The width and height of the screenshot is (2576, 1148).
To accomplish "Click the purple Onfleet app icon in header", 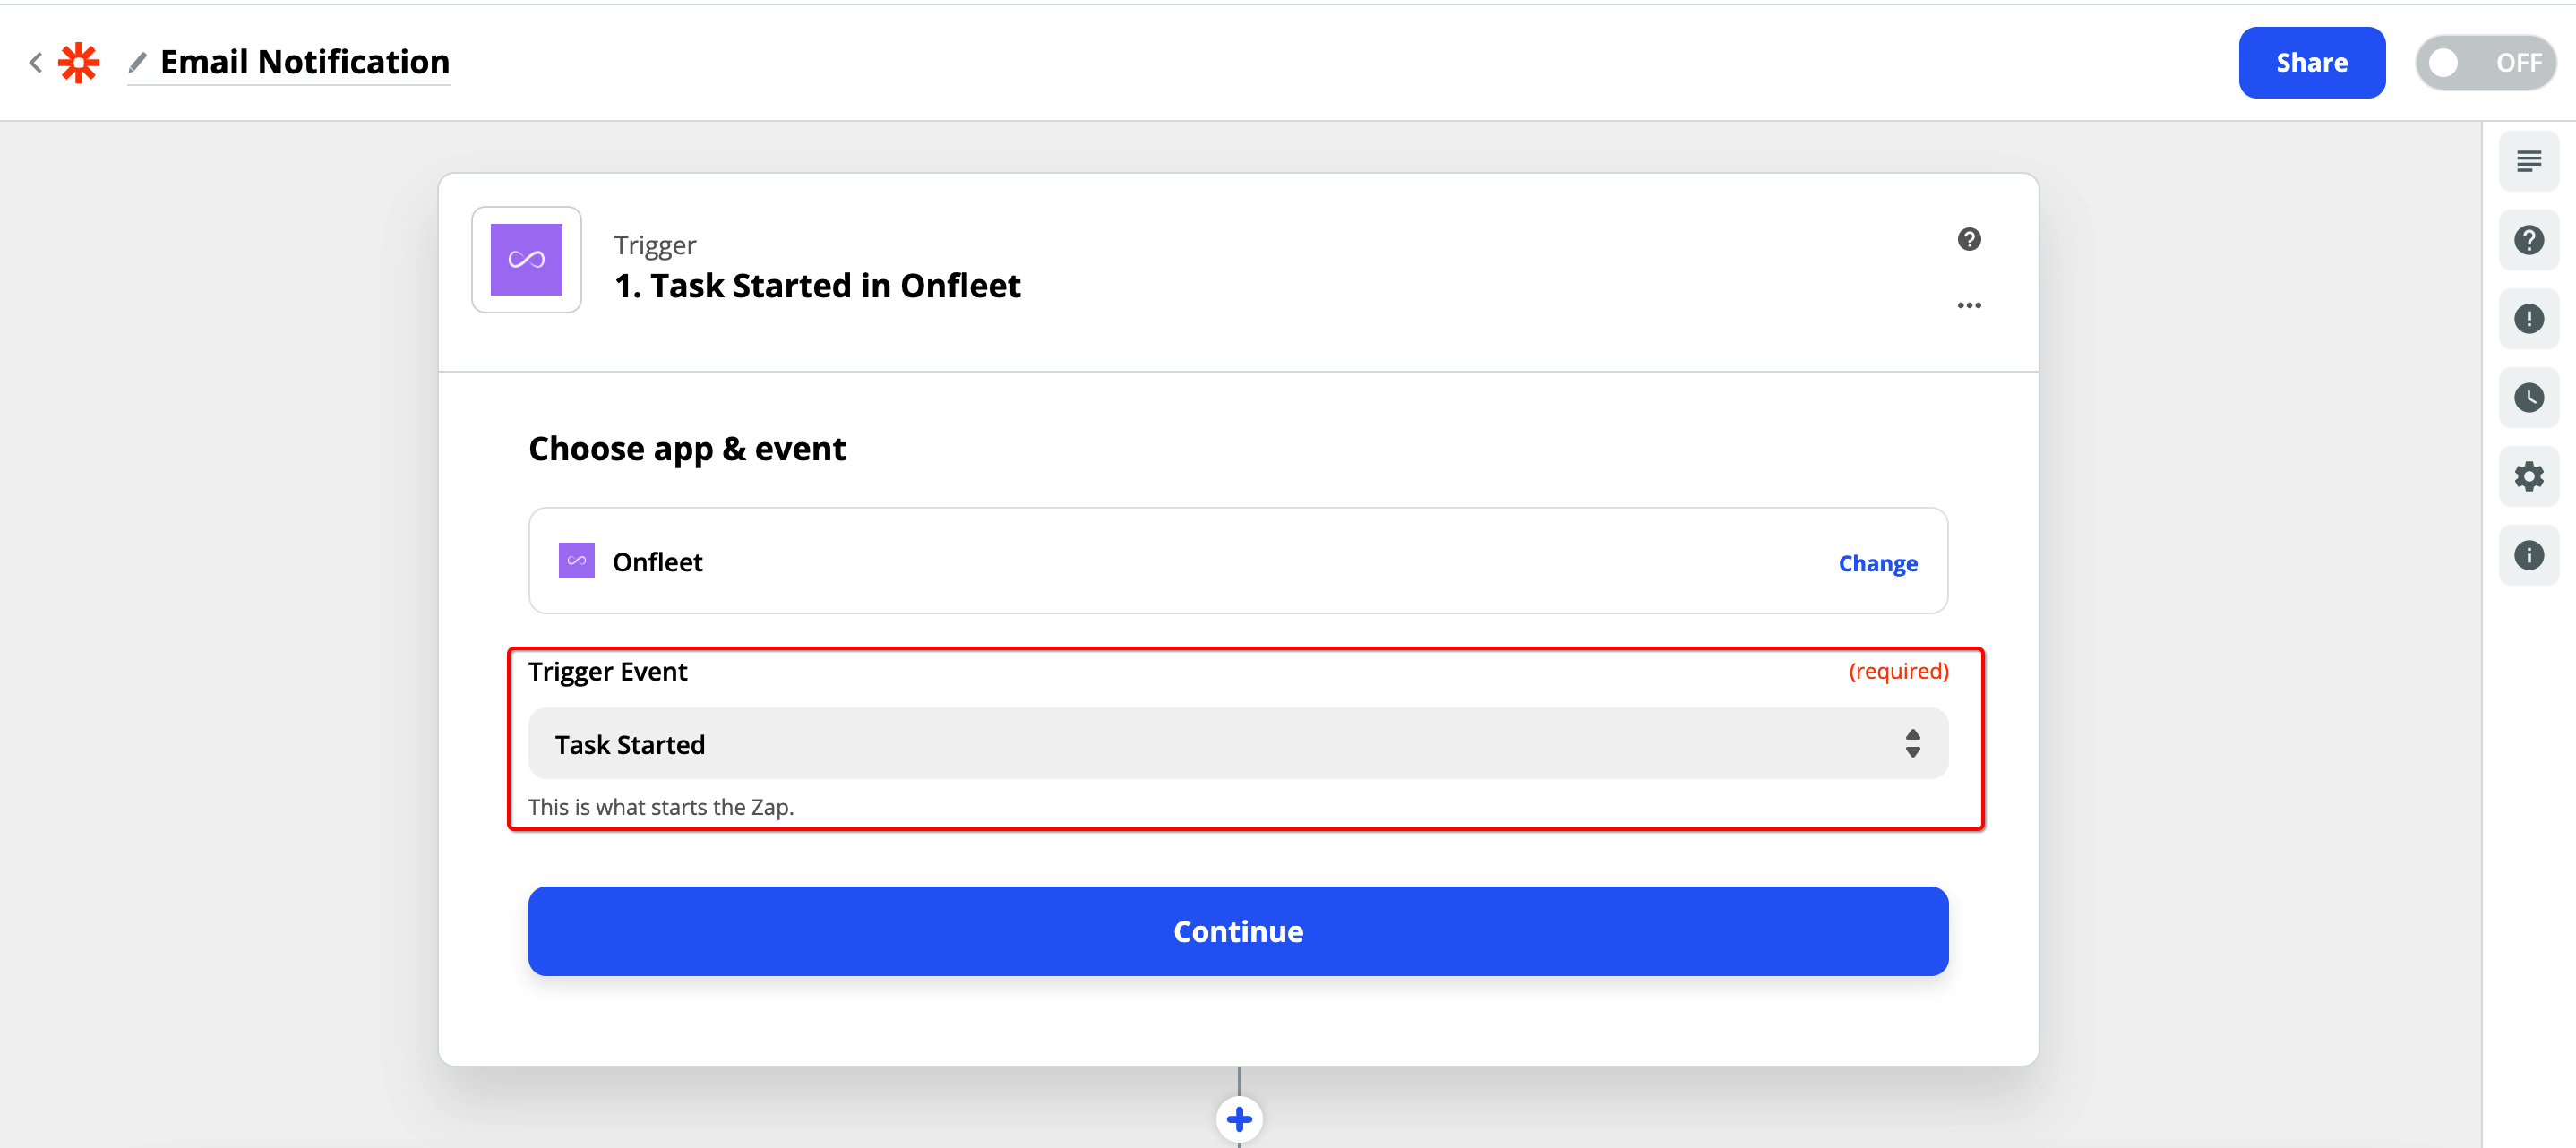I will 526,260.
